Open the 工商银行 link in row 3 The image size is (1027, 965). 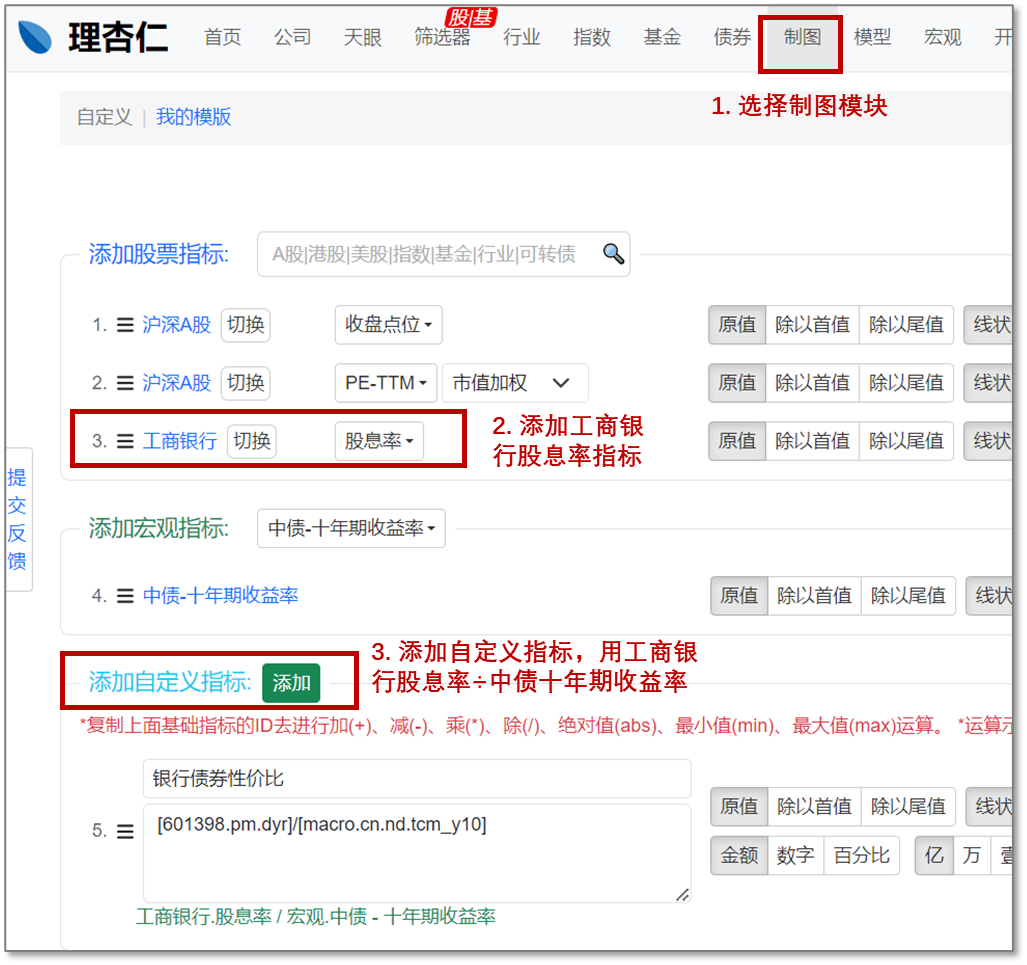(179, 441)
